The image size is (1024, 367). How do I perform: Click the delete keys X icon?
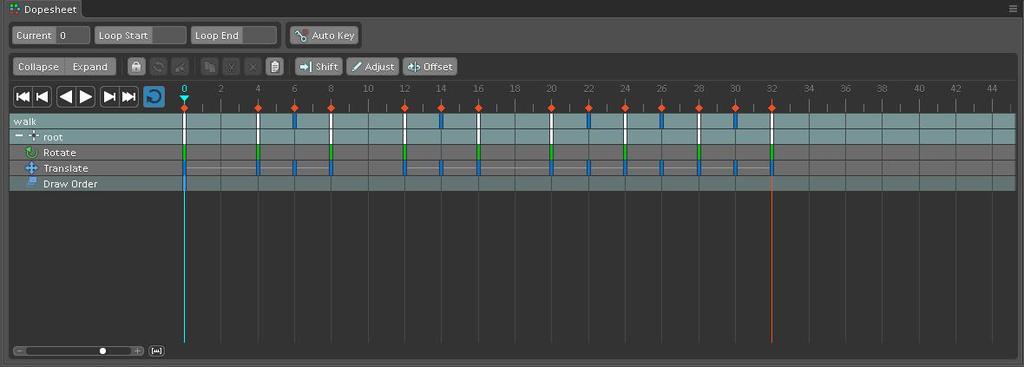[x=253, y=67]
